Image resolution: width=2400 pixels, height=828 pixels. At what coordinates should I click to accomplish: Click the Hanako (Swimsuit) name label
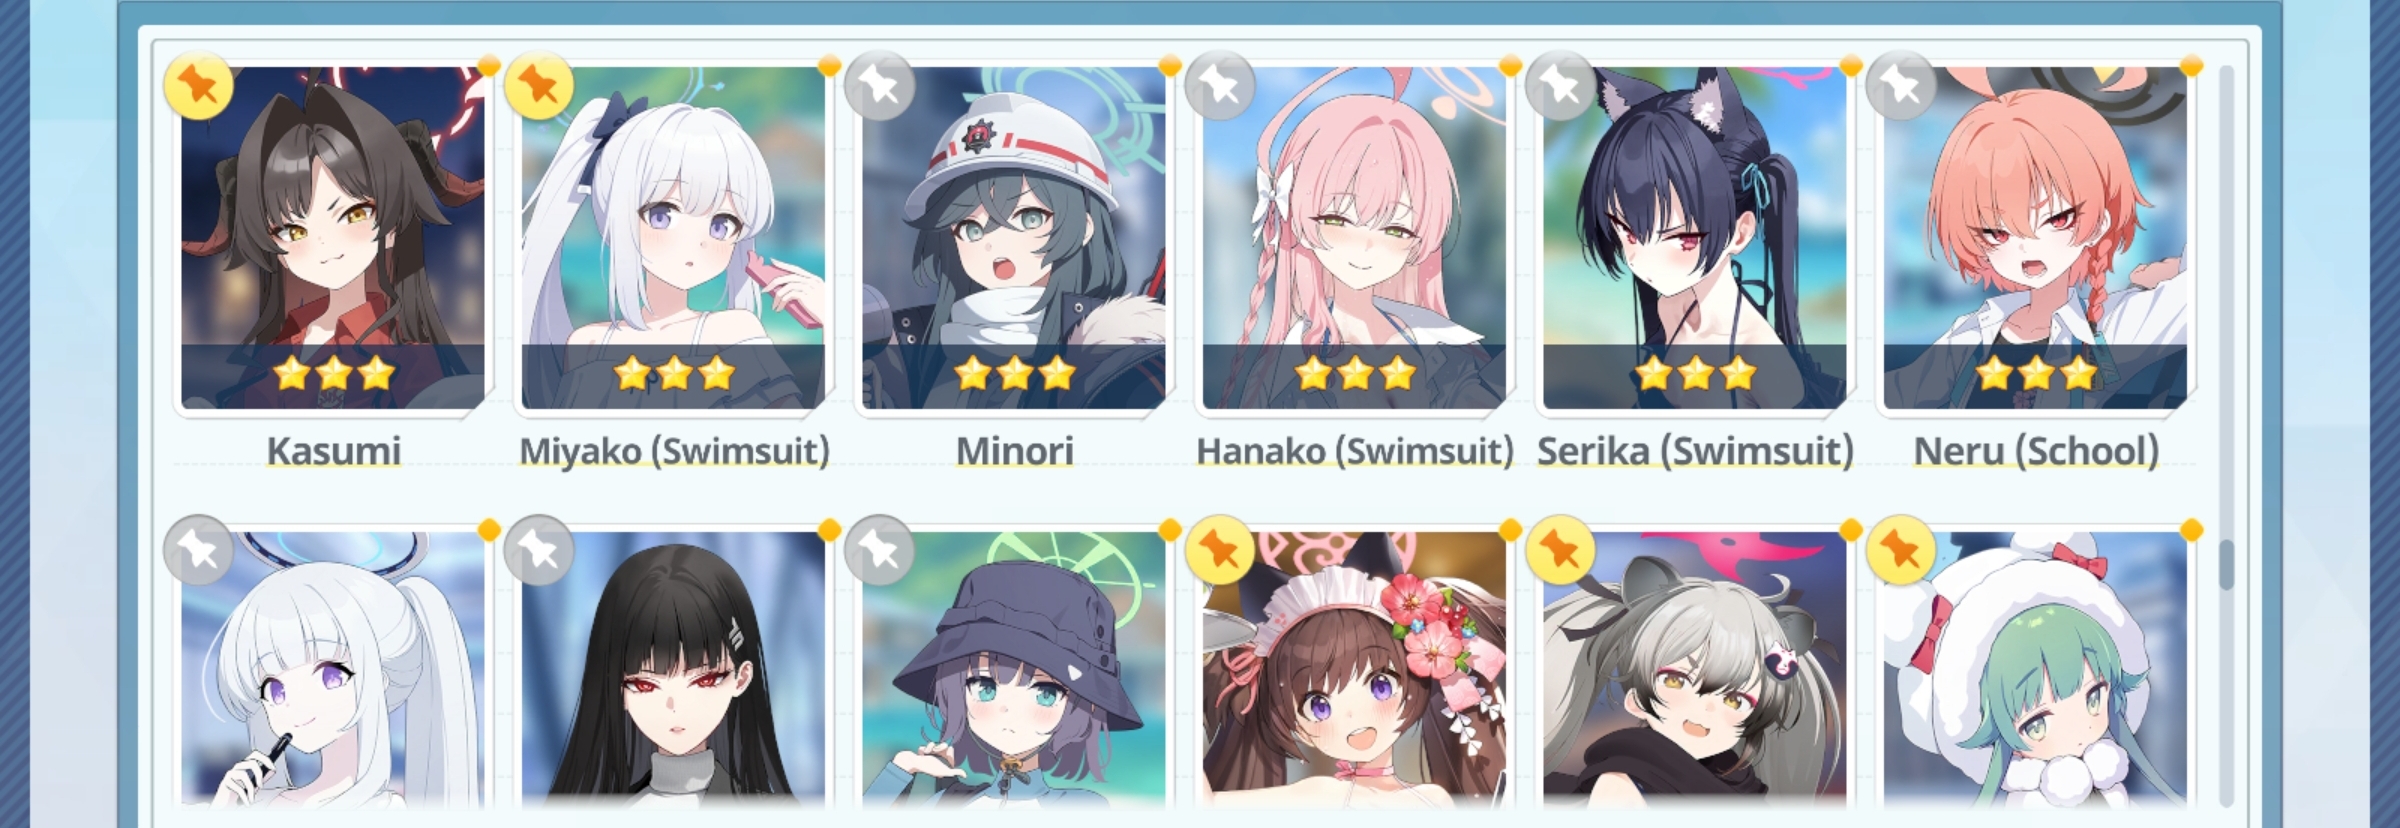click(1355, 451)
